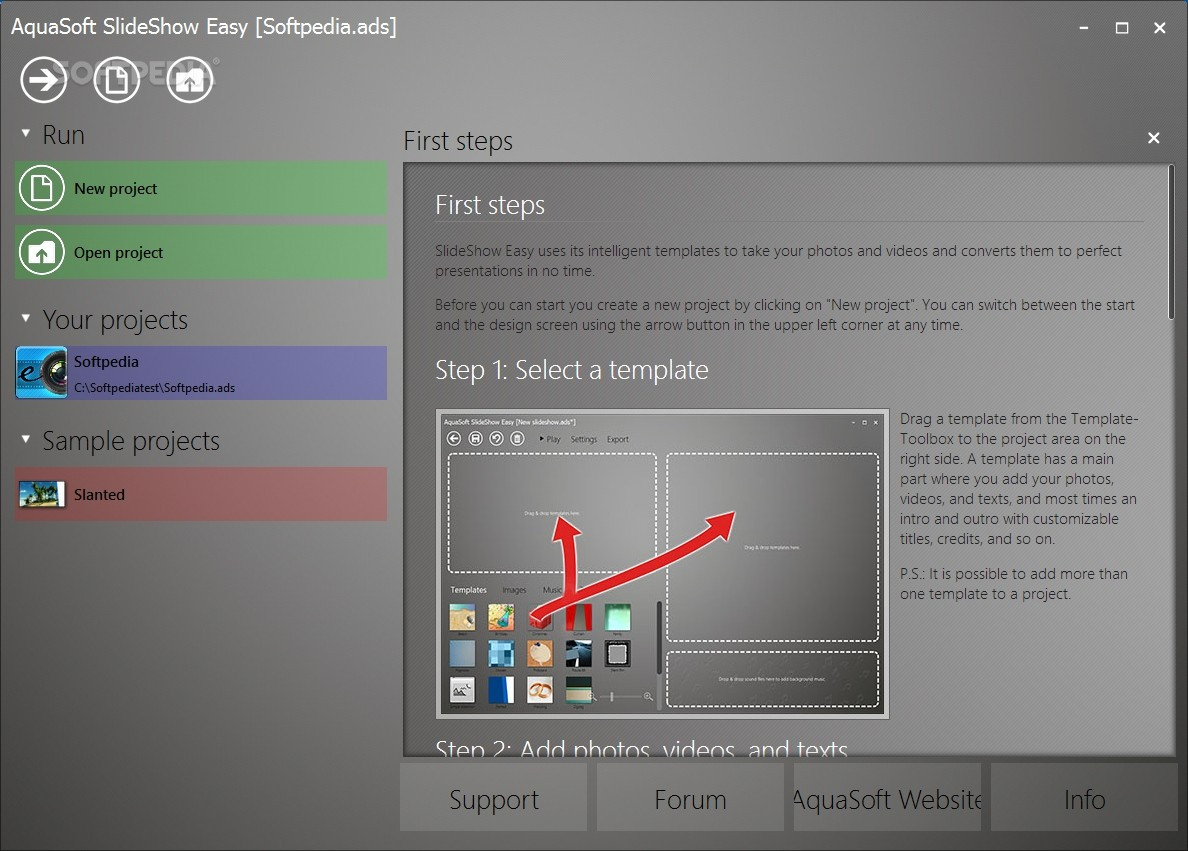Click the 'Your projects' section title

click(115, 320)
